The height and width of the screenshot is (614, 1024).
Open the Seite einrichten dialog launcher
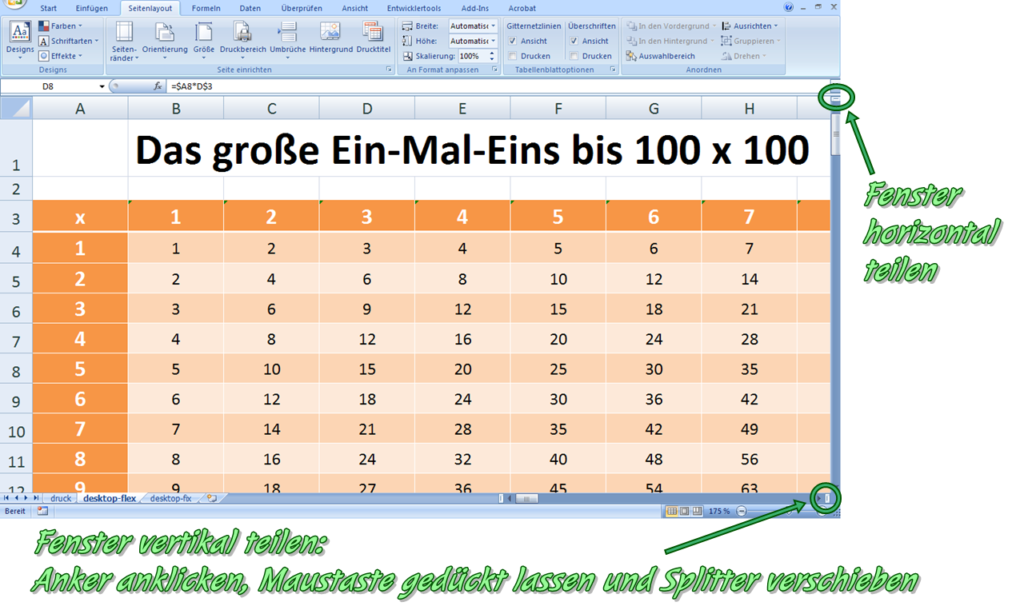tap(388, 69)
